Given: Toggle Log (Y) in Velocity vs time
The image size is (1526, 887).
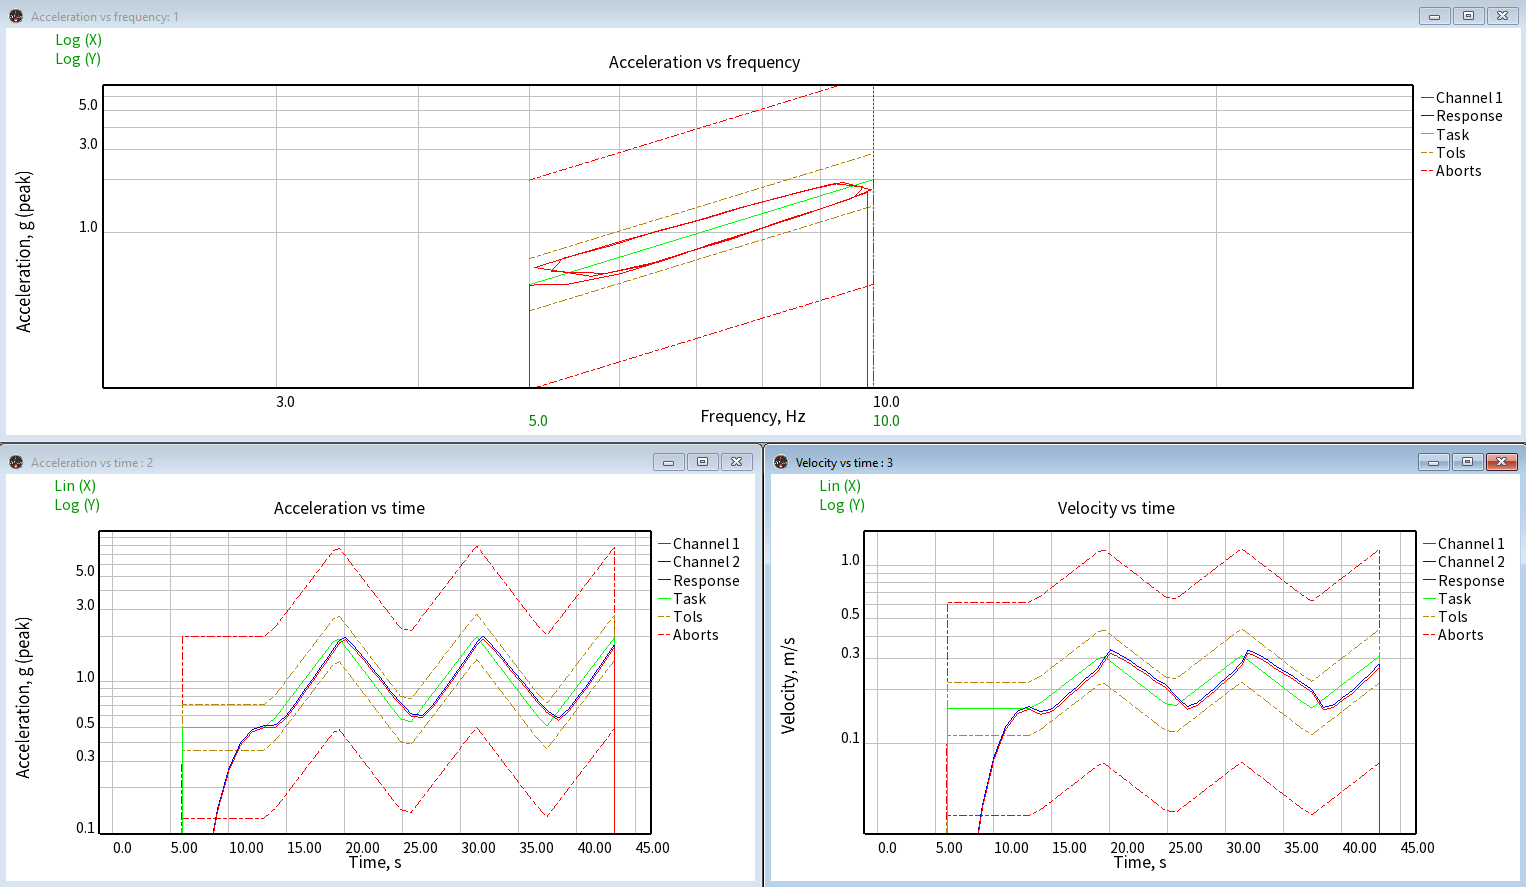Looking at the screenshot, I should click(842, 505).
